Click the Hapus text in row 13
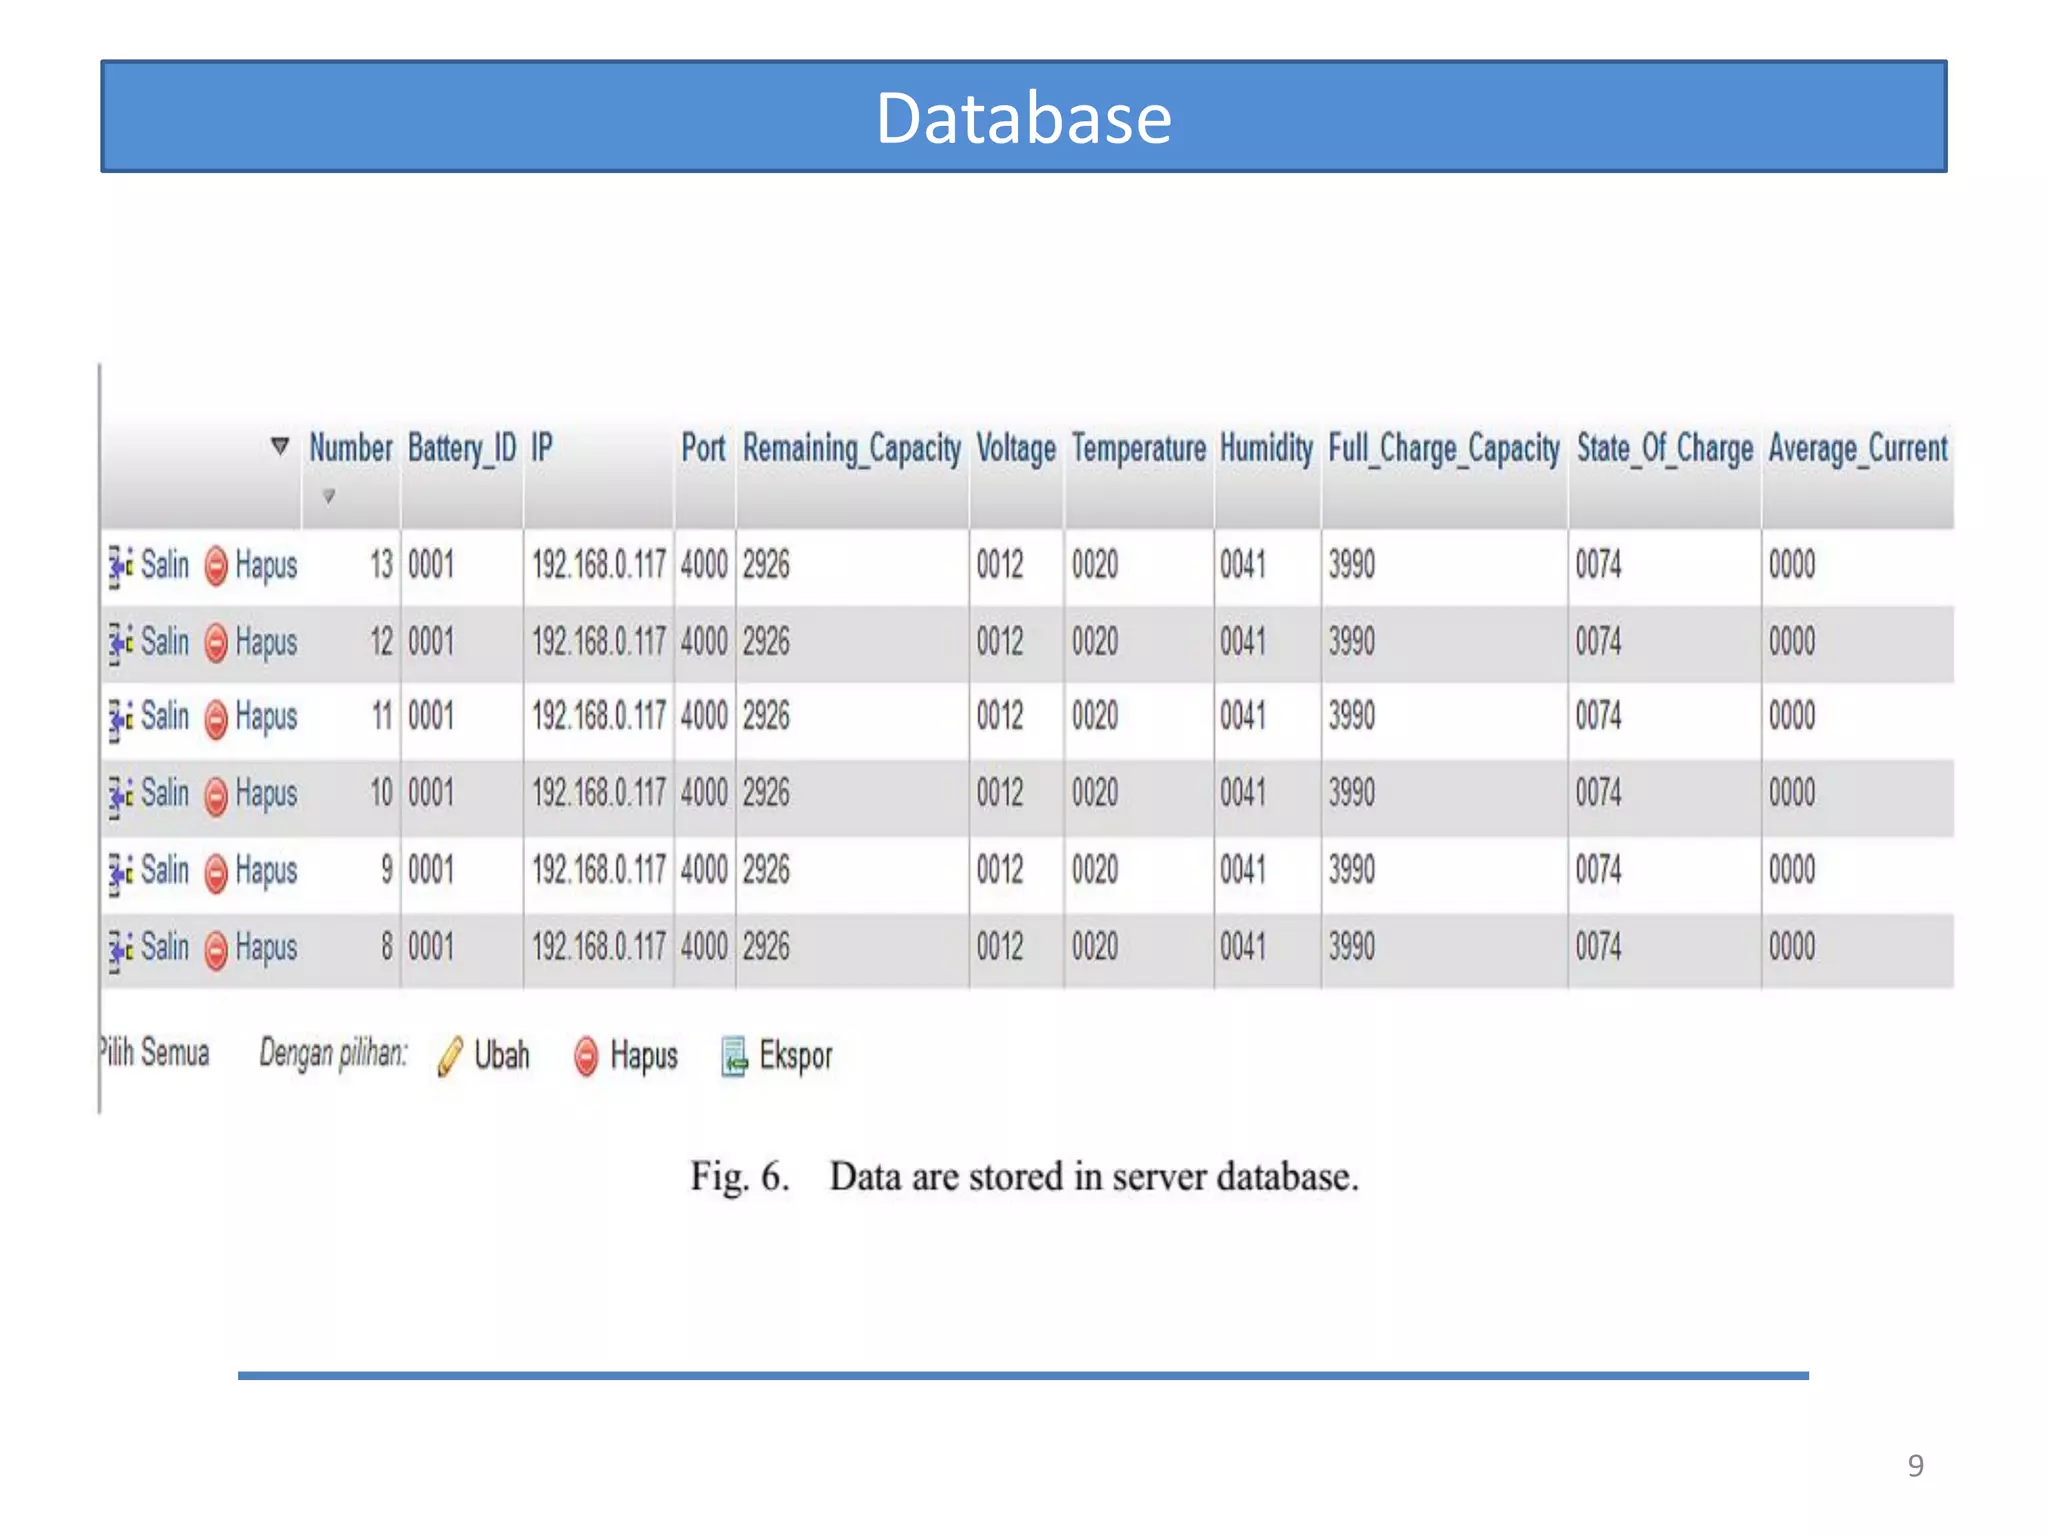The height and width of the screenshot is (1536, 2048). coord(266,566)
